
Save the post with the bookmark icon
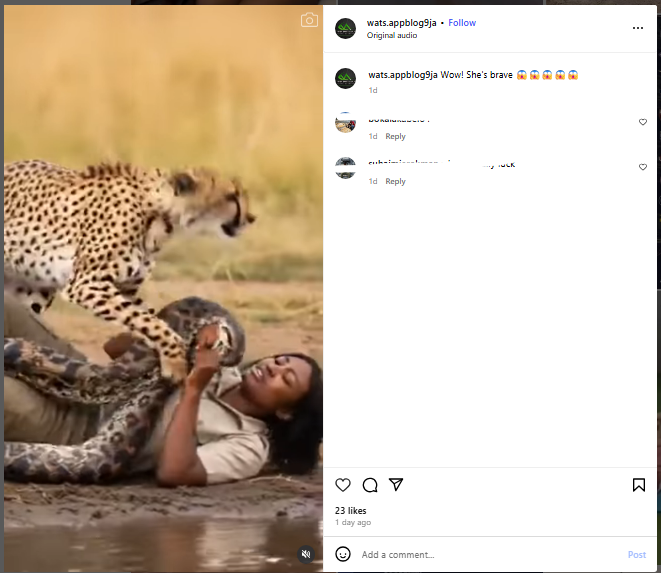(639, 485)
